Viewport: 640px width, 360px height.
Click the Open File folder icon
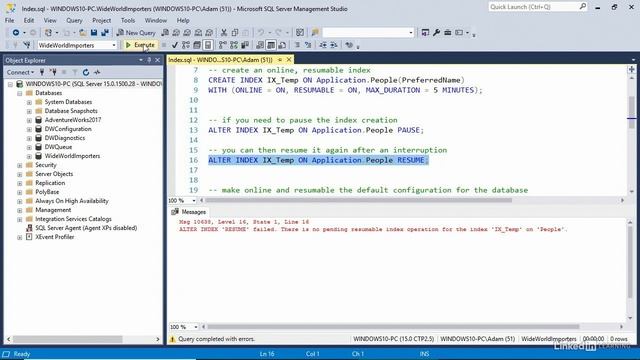tap(83, 33)
